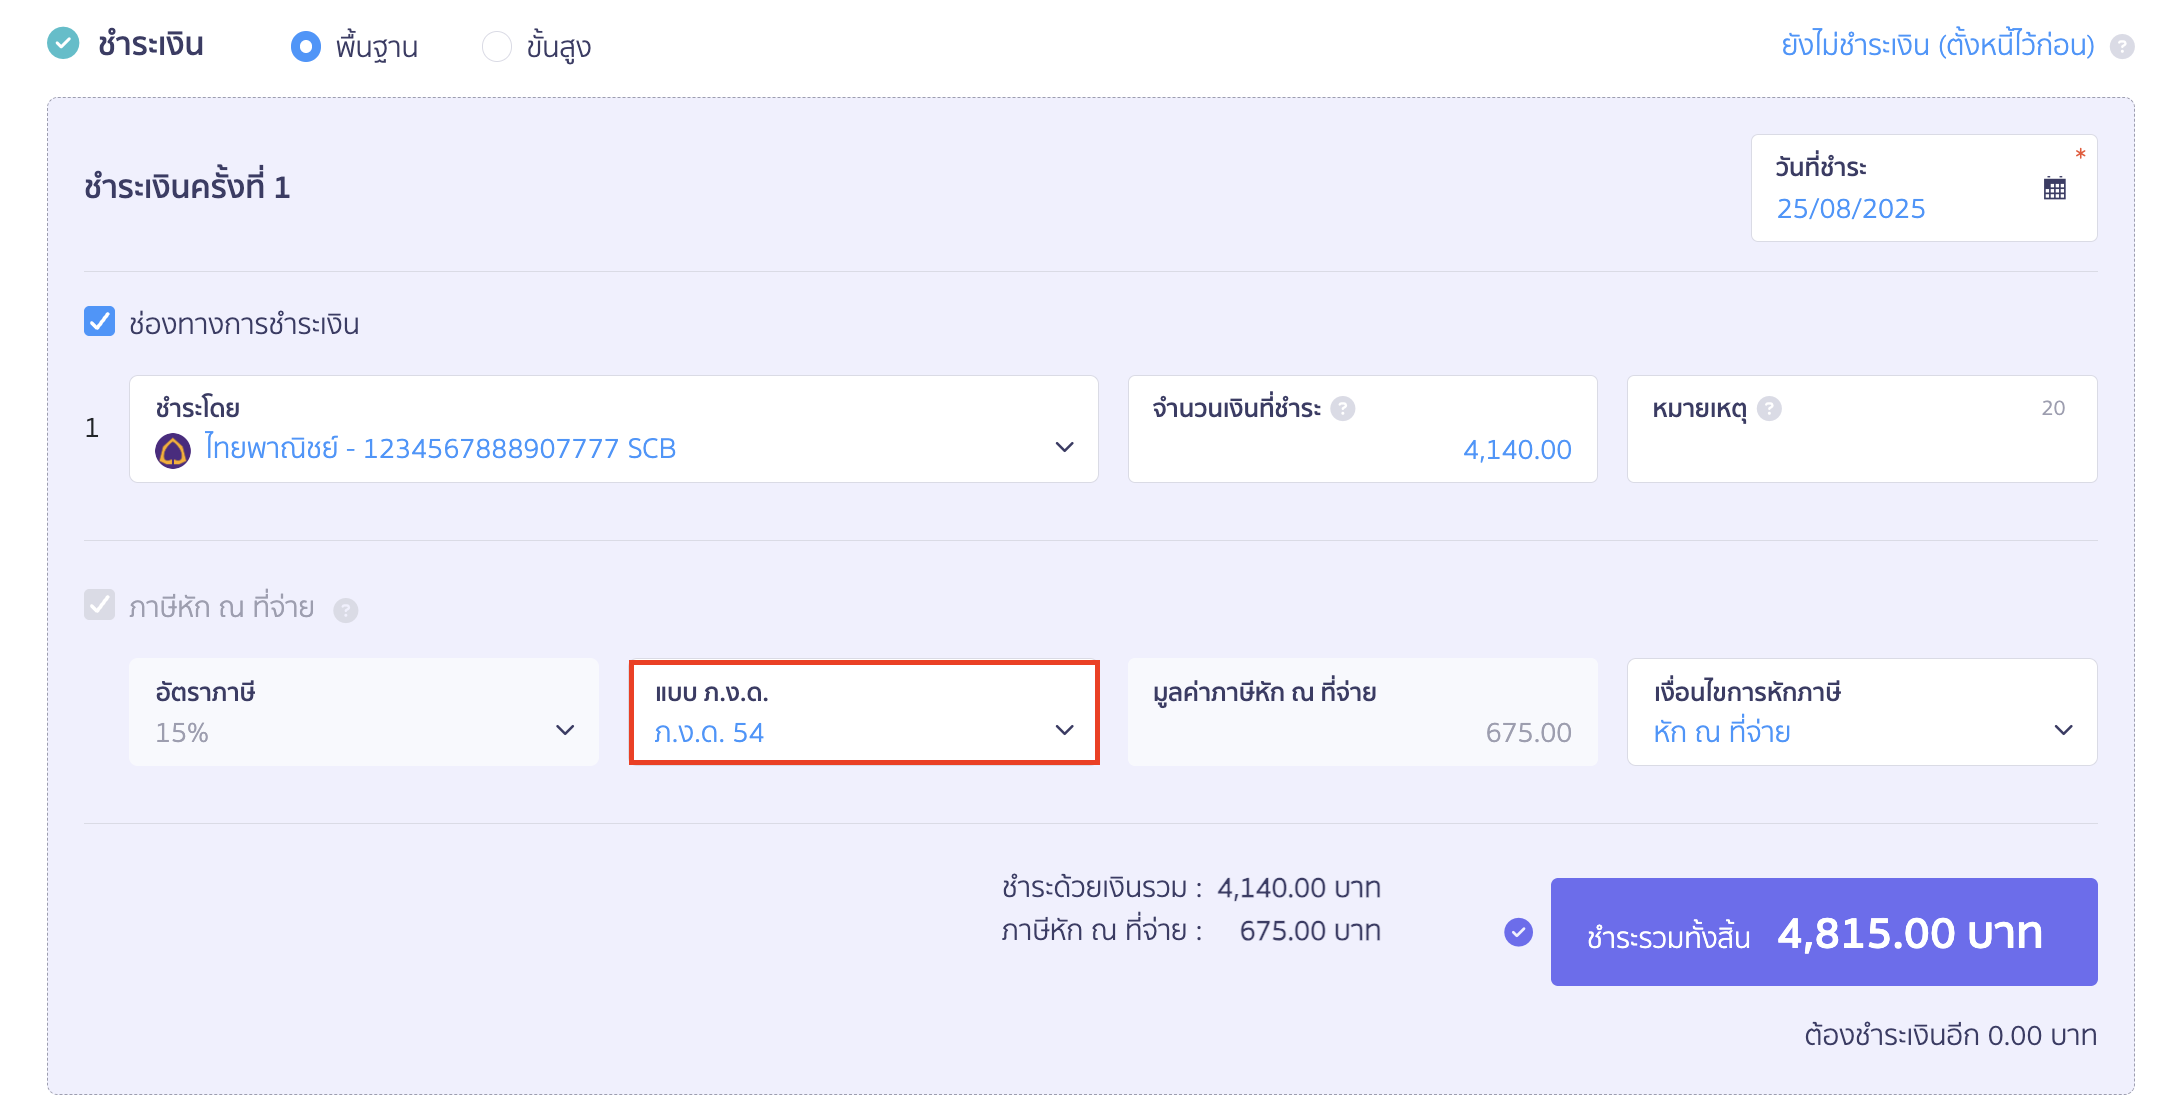Click the ต้องชำระเงินอีก 0.00 บาท text
This screenshot has width=2182, height=1116.
(1950, 1035)
